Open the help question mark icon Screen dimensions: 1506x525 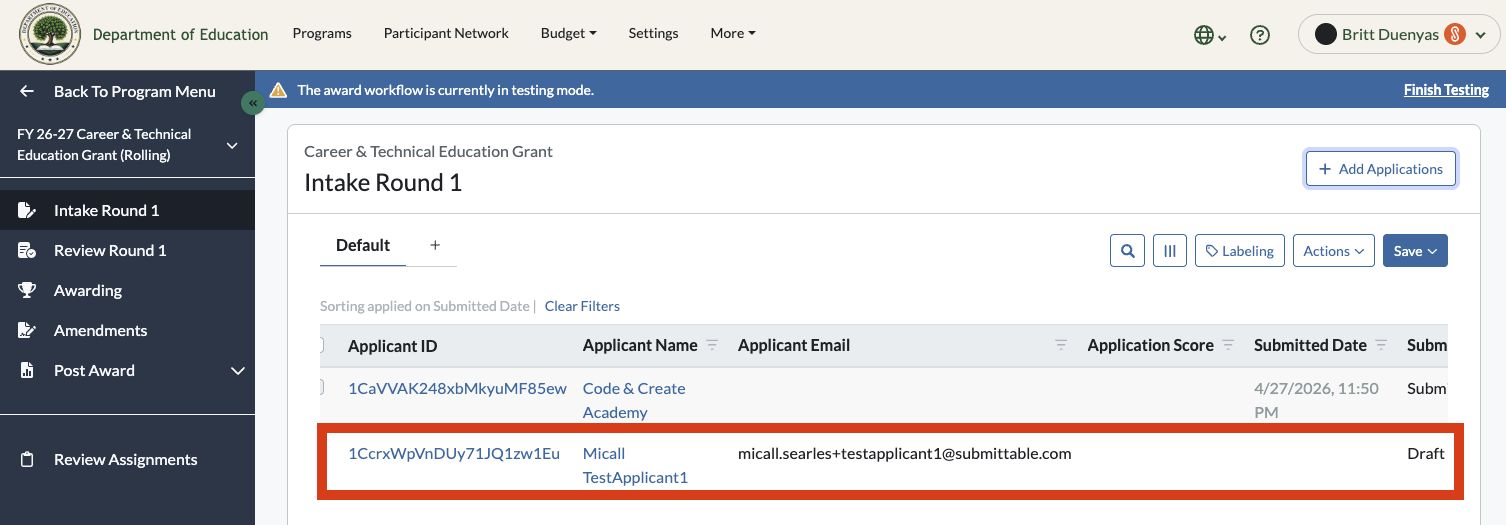click(x=1260, y=35)
